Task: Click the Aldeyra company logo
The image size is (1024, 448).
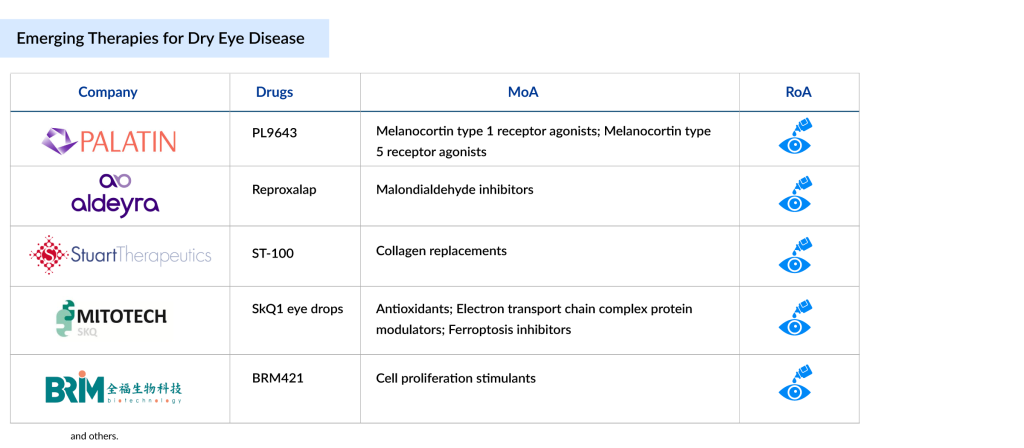Action: click(x=115, y=195)
